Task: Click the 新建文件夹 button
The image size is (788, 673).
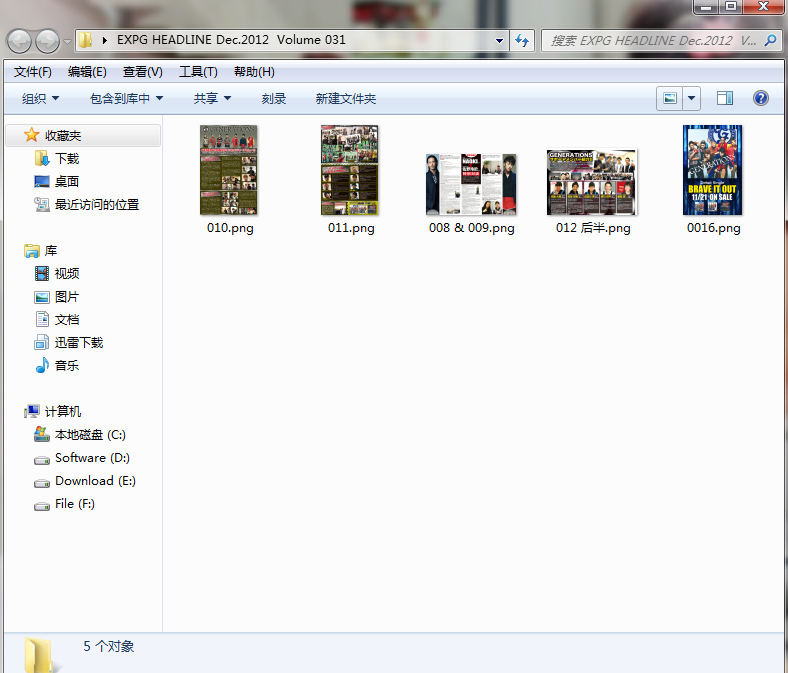Action: pos(346,99)
